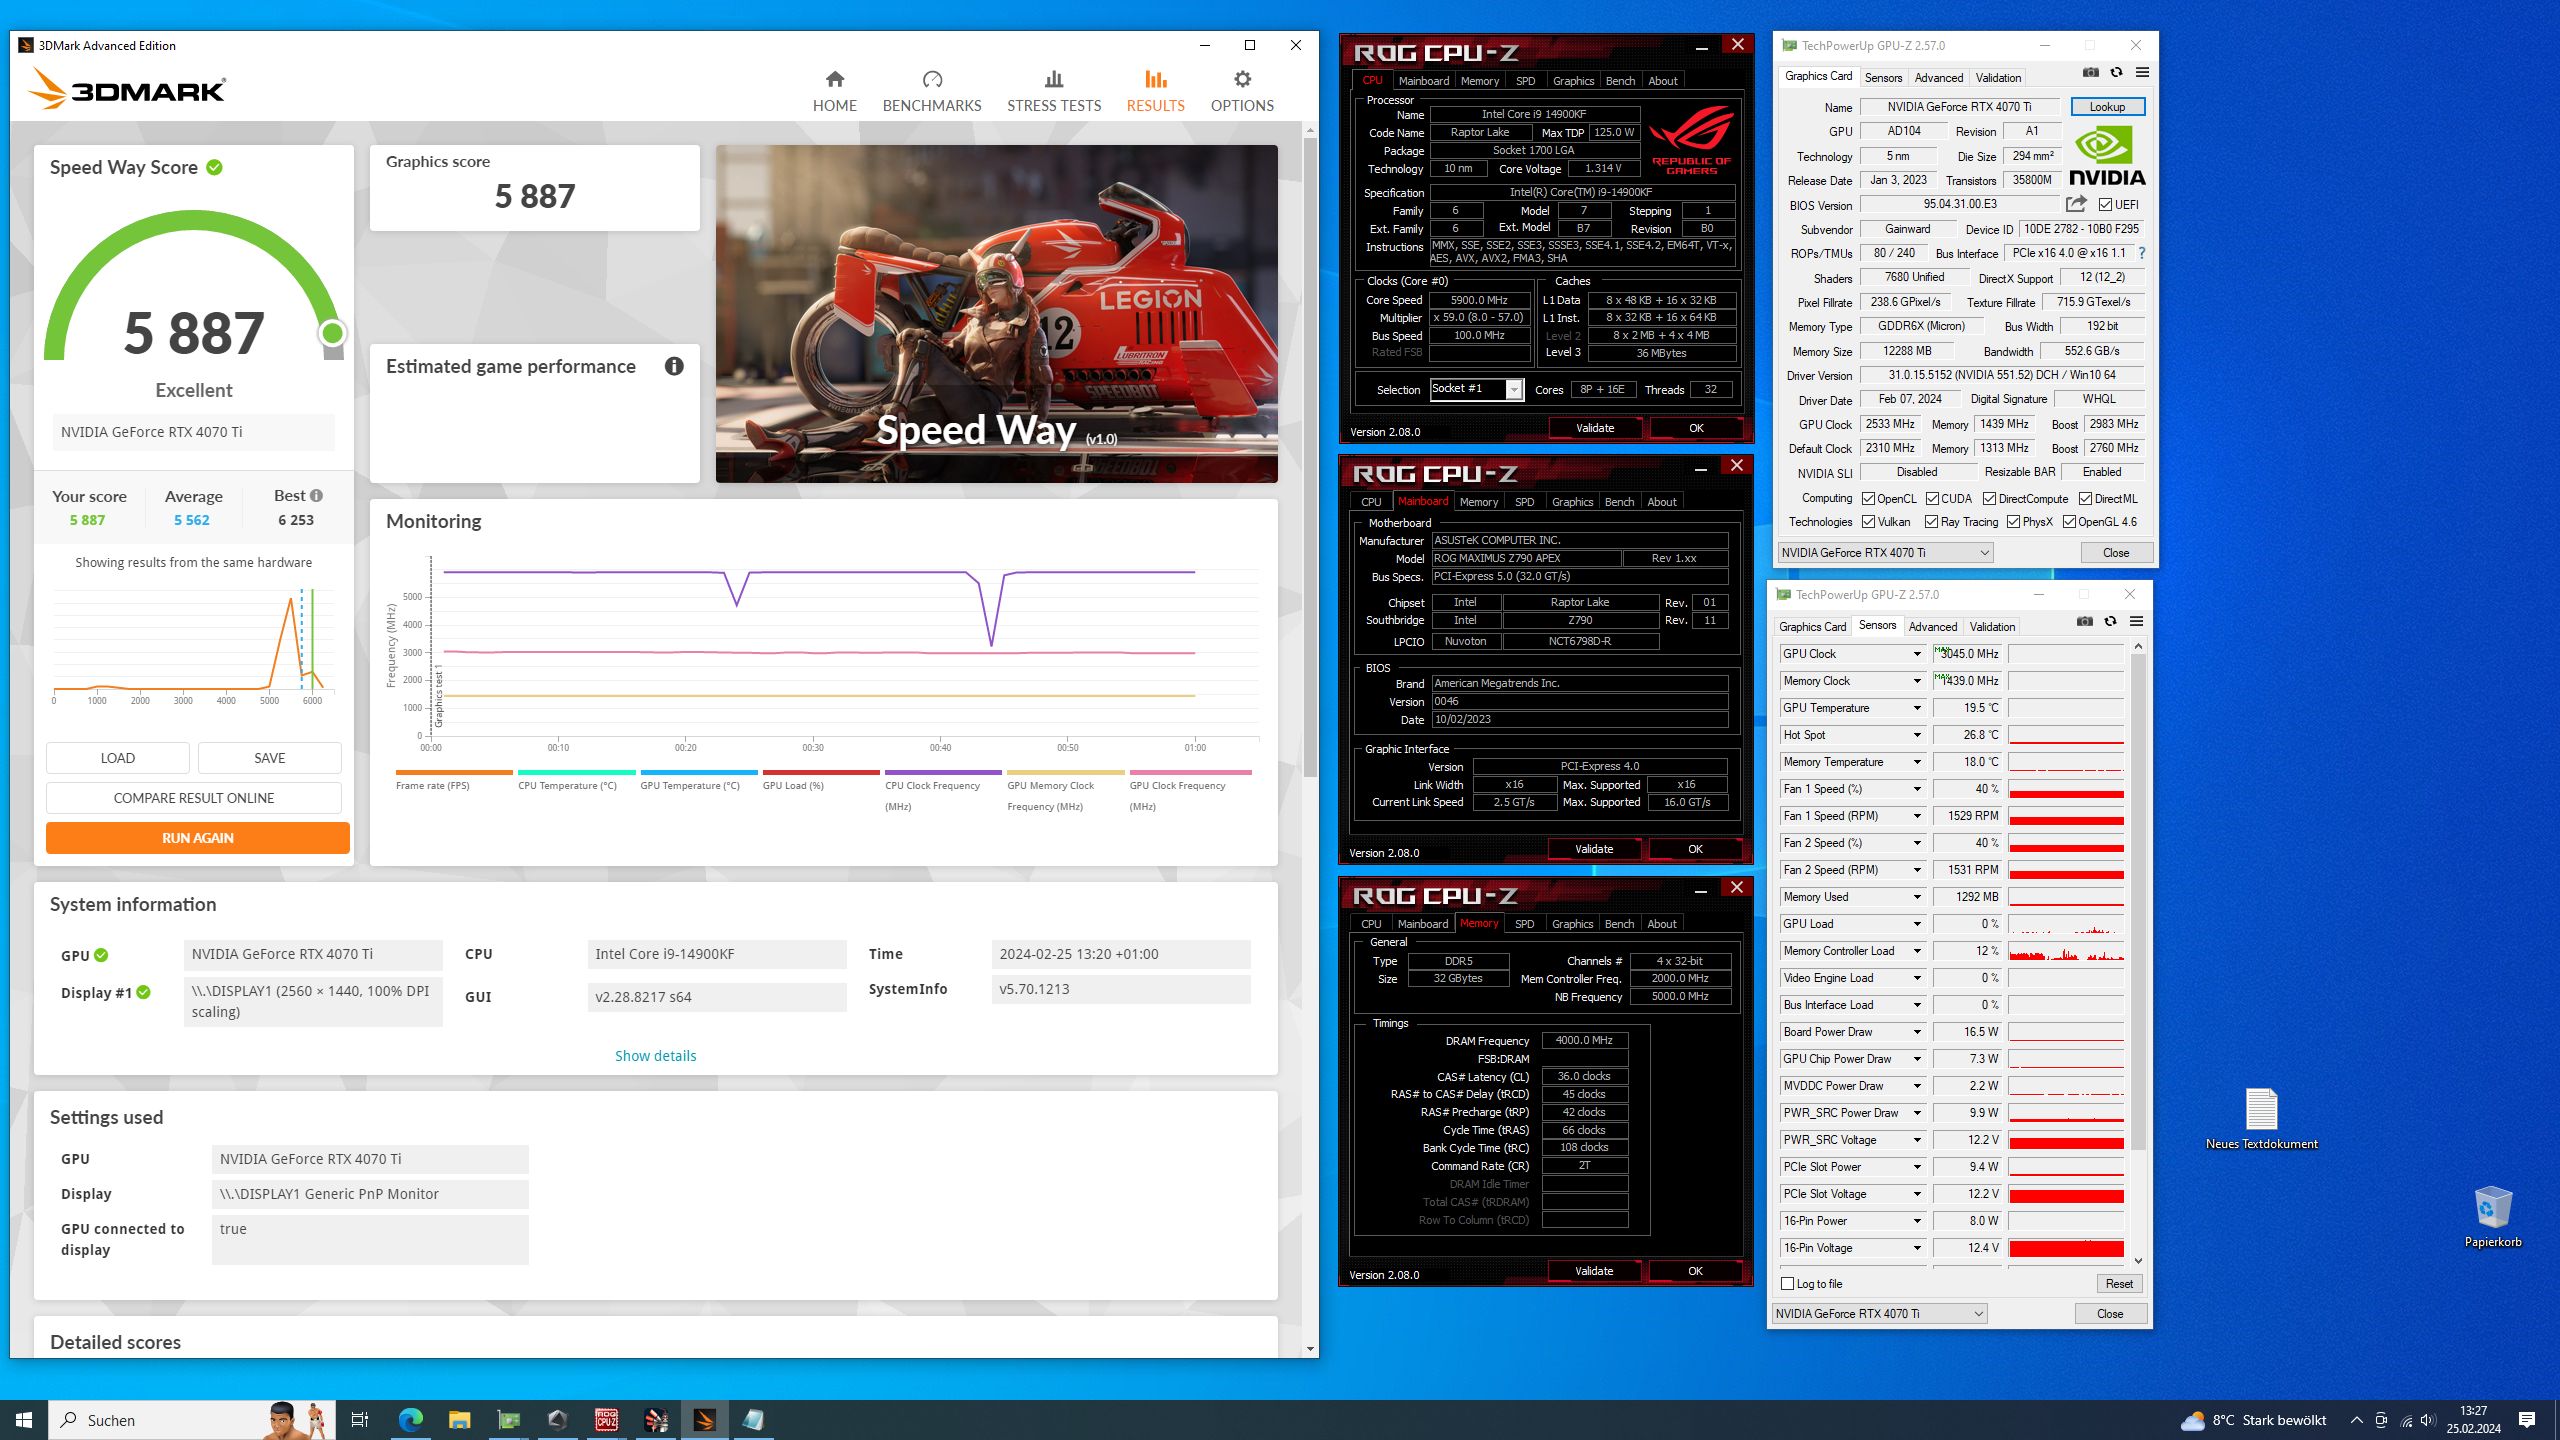Click the SAVE result button

click(270, 758)
